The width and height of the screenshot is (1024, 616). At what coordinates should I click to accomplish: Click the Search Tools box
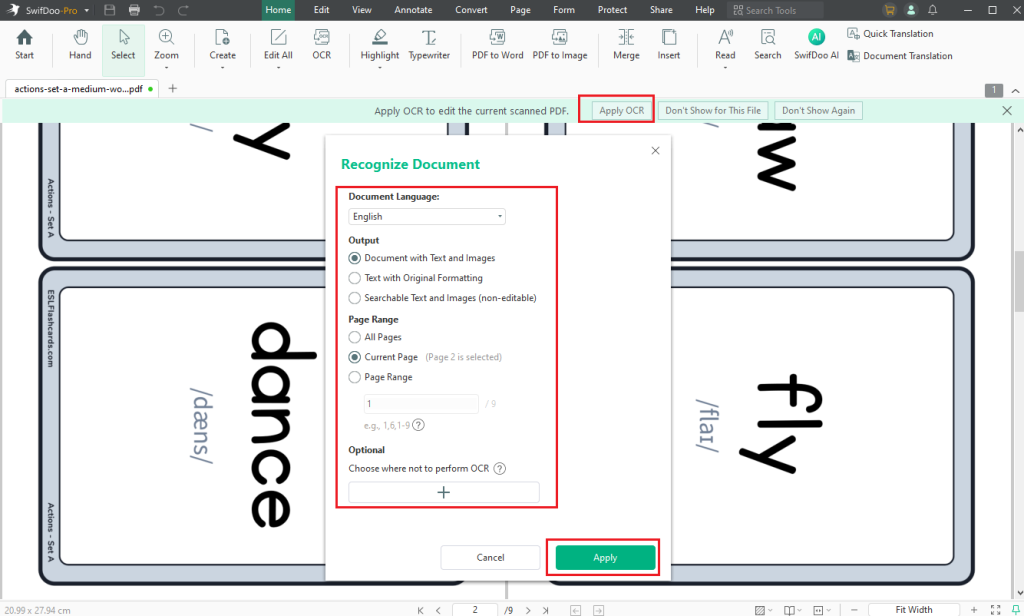[775, 10]
